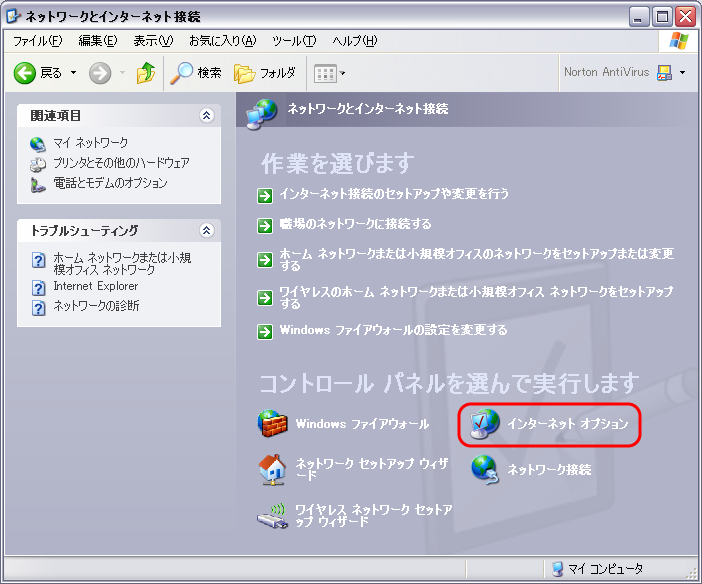Open インターネット オプション control panel label
Image resolution: width=702 pixels, height=584 pixels.
pos(568,424)
